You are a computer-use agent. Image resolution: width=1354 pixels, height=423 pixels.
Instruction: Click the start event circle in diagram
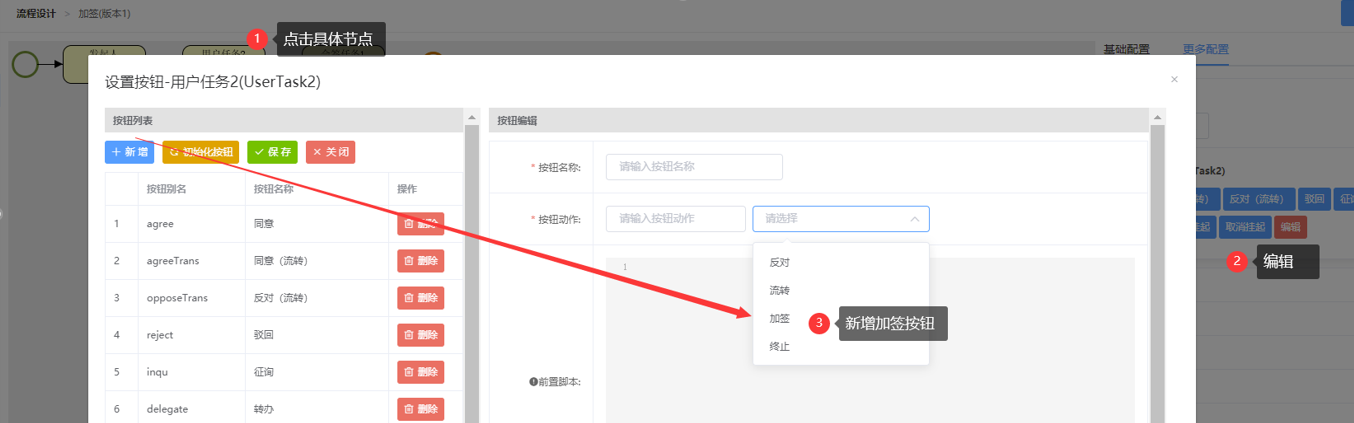(x=26, y=63)
